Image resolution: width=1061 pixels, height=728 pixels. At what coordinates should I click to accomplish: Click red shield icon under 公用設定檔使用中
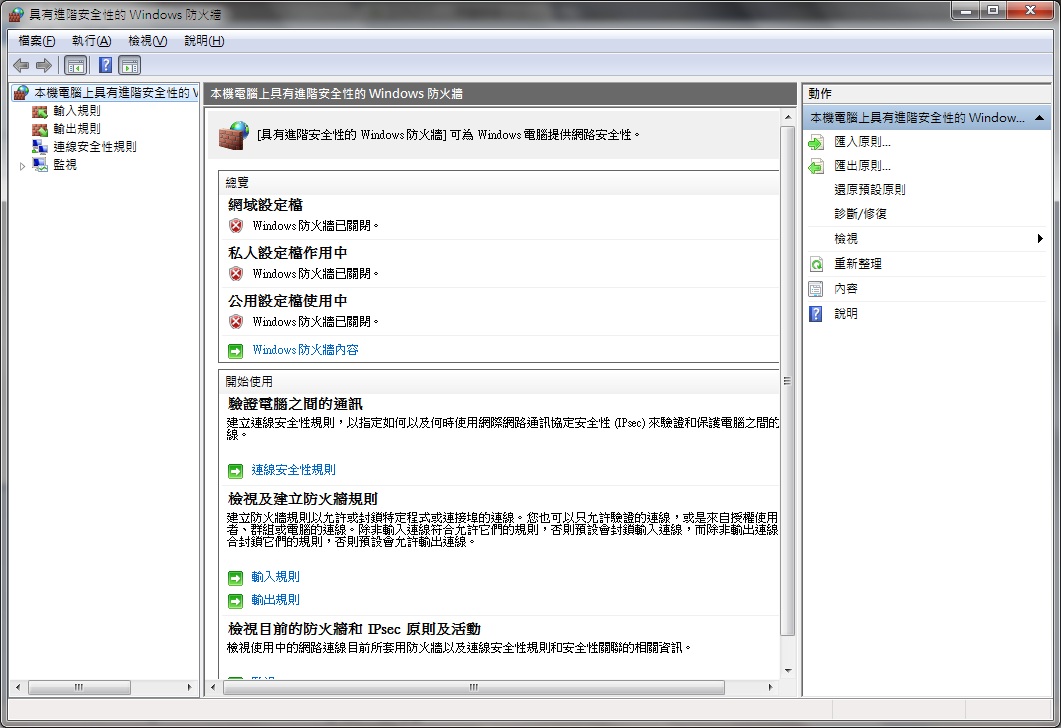pyautogui.click(x=235, y=321)
